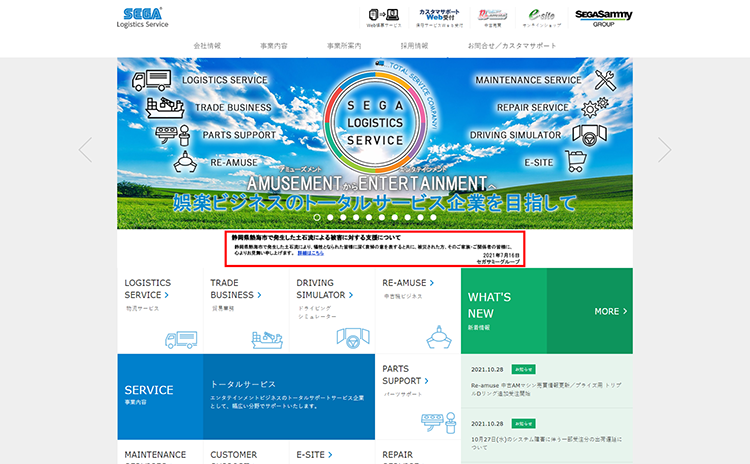This screenshot has height=464, width=750.
Task: Select the steering wheel Driving Simulator icon
Action: [x=353, y=339]
